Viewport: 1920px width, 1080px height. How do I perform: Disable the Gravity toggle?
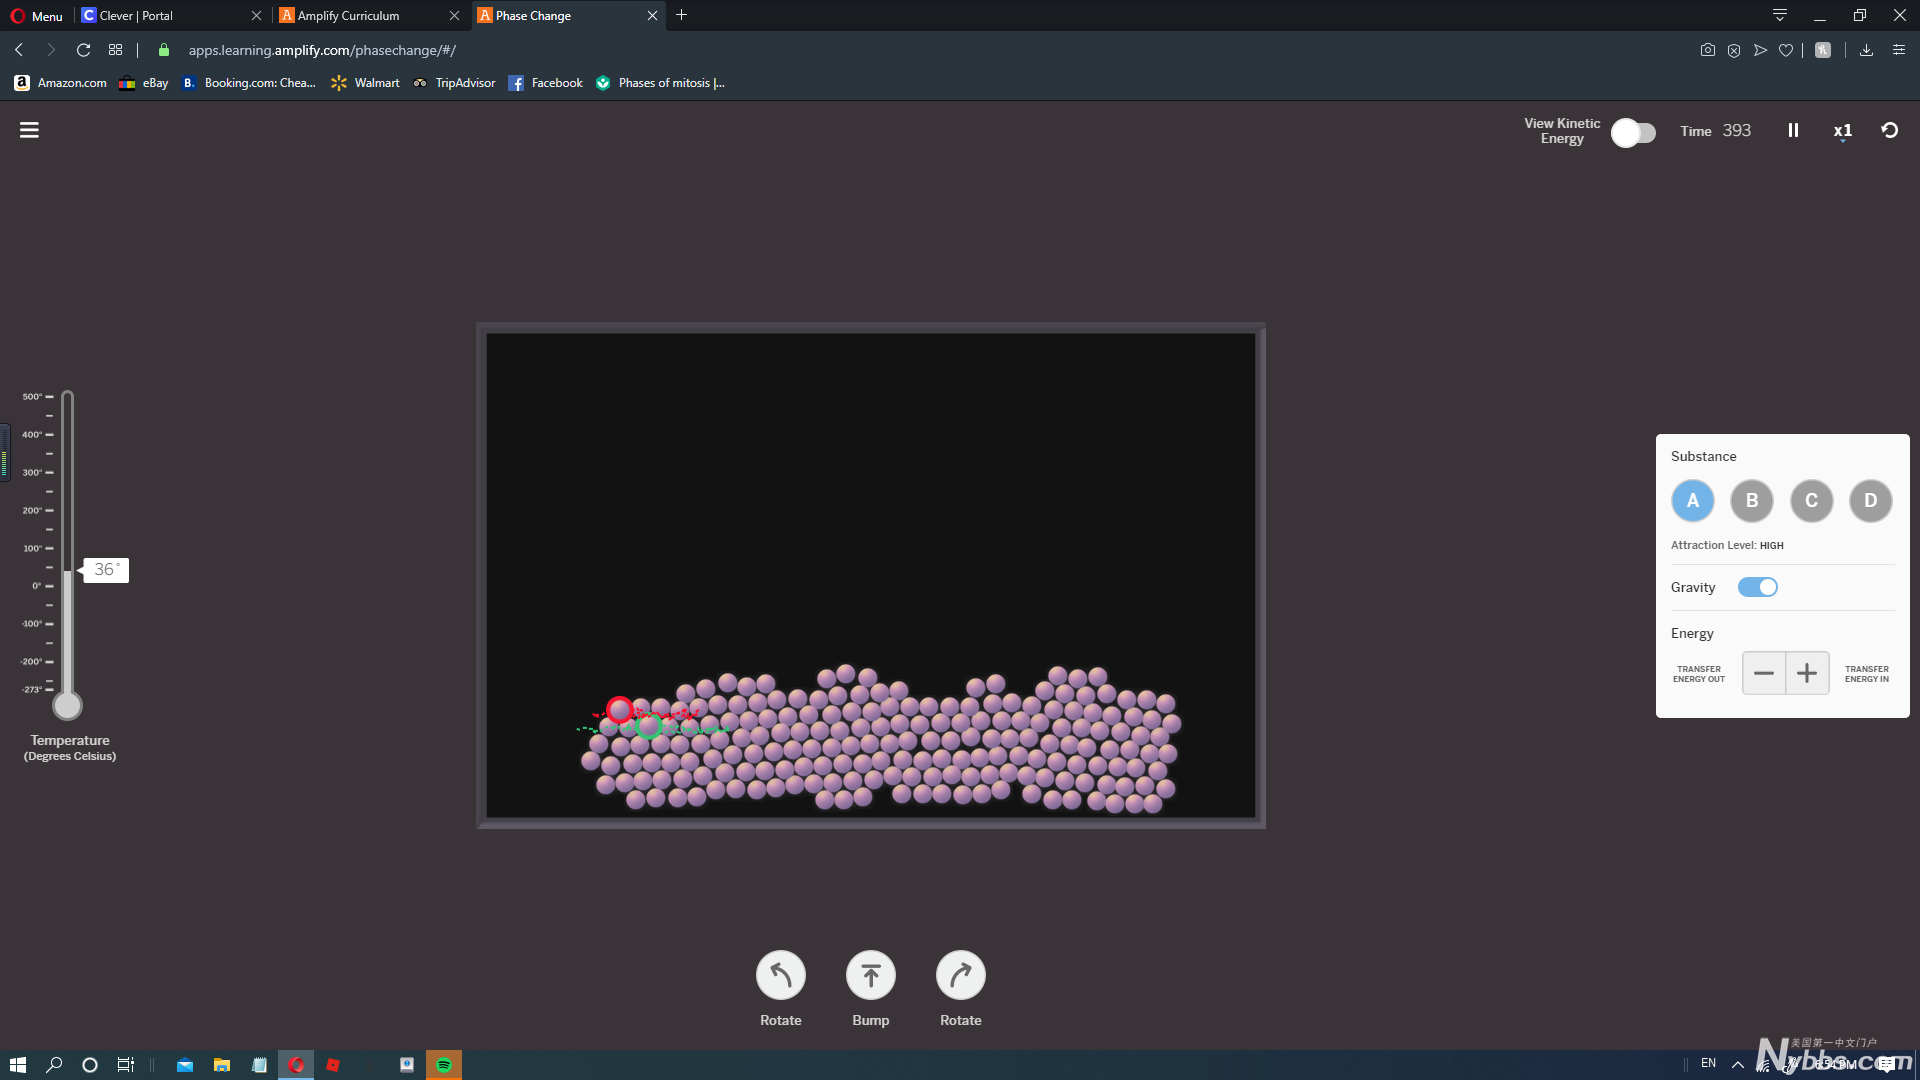click(1757, 587)
